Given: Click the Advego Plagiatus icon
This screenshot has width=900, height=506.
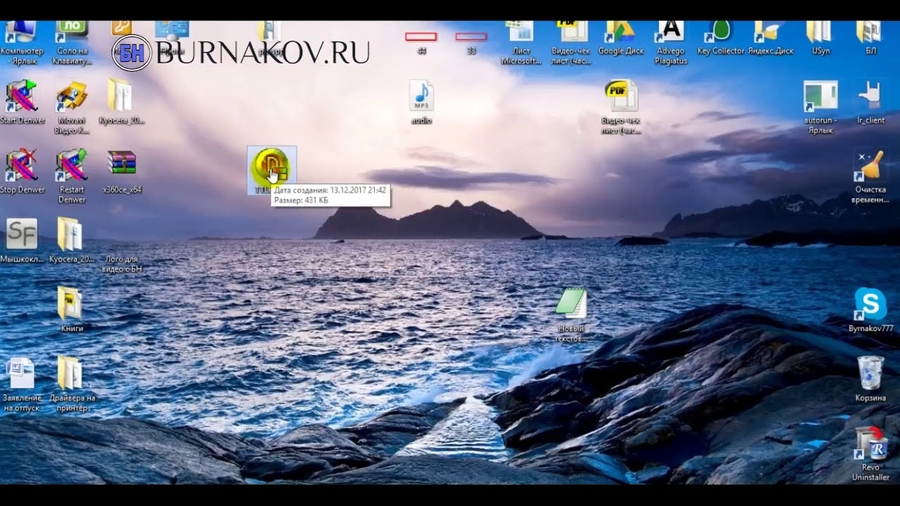Looking at the screenshot, I should click(x=671, y=32).
